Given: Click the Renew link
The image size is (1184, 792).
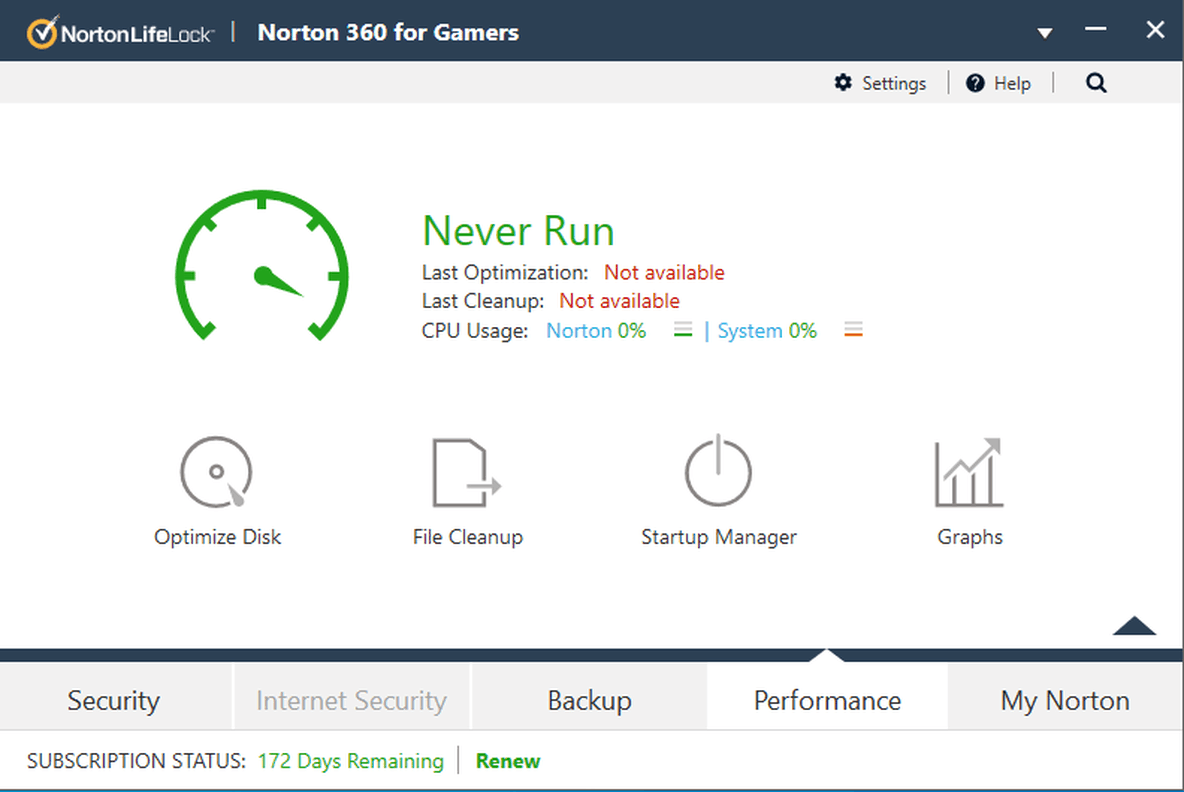Looking at the screenshot, I should pyautogui.click(x=507, y=761).
